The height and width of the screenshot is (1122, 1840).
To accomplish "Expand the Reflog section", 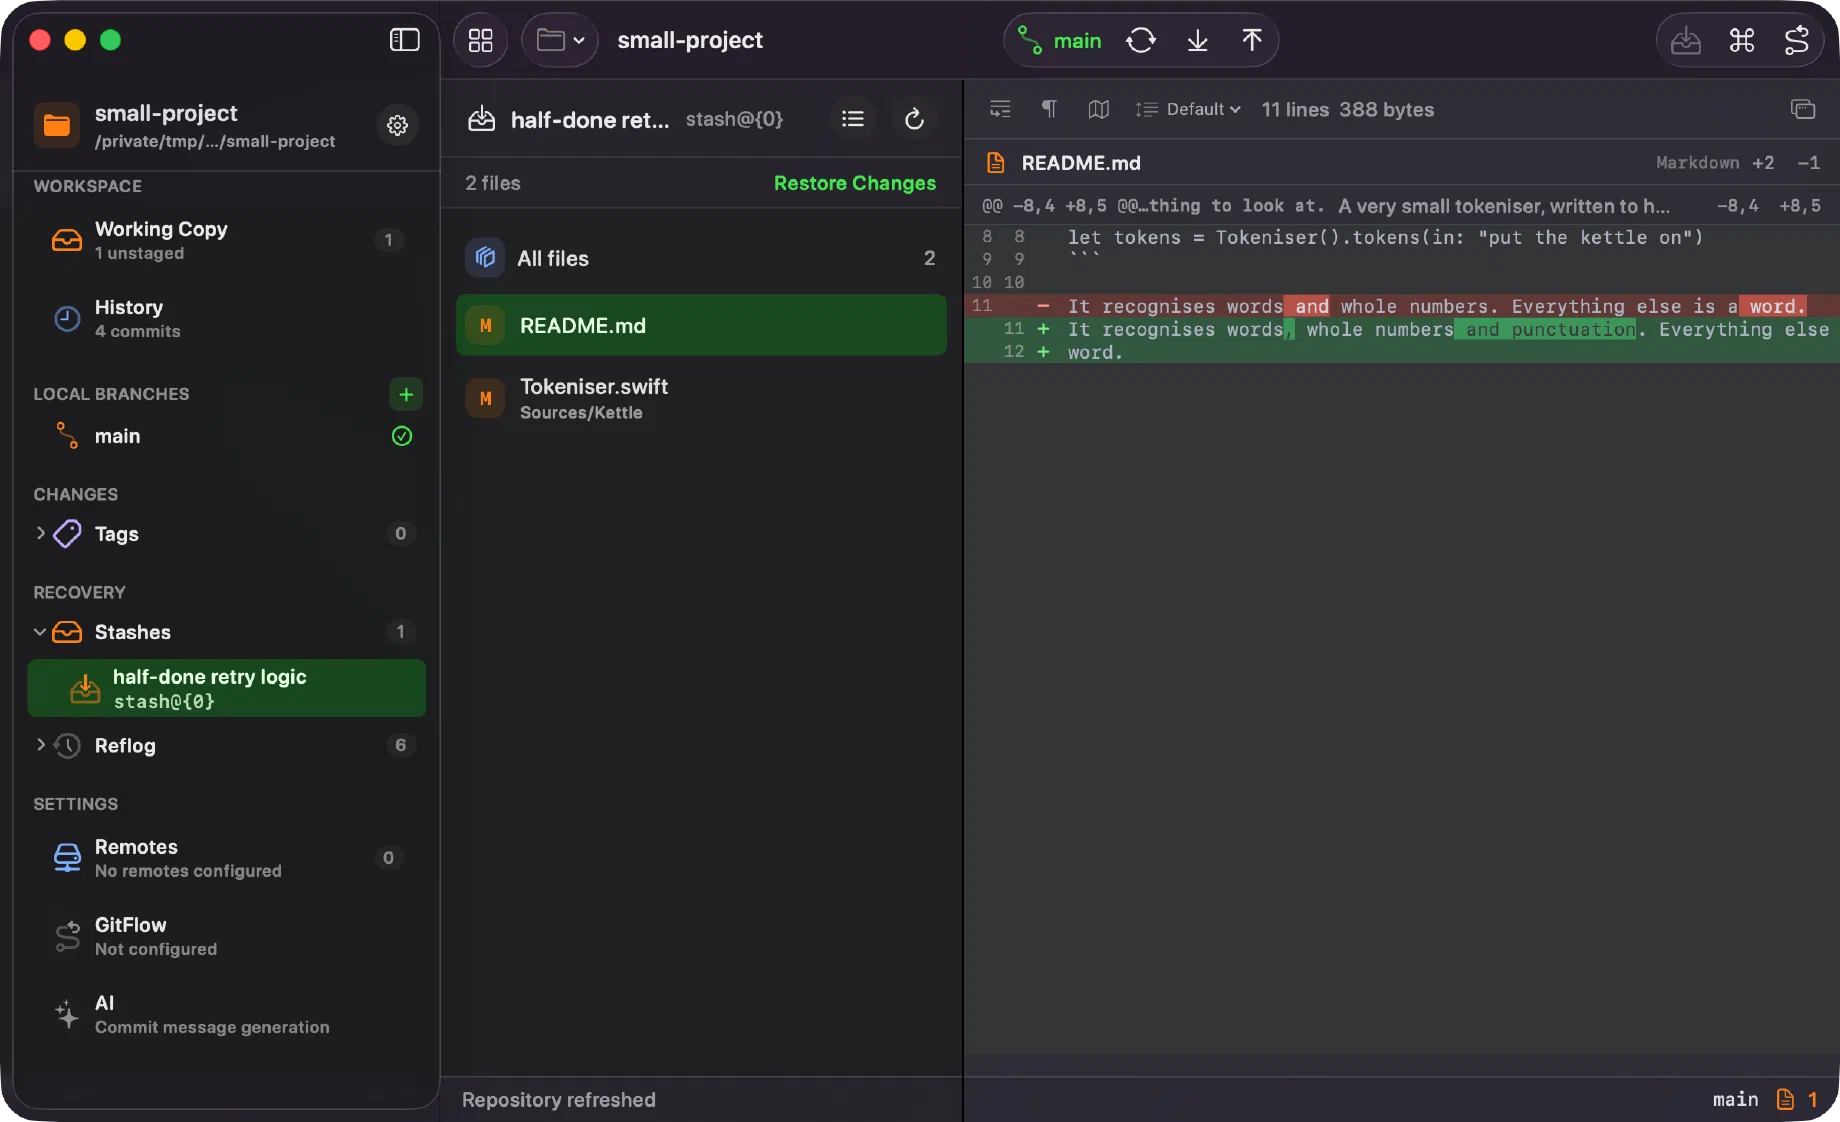I will 40,745.
